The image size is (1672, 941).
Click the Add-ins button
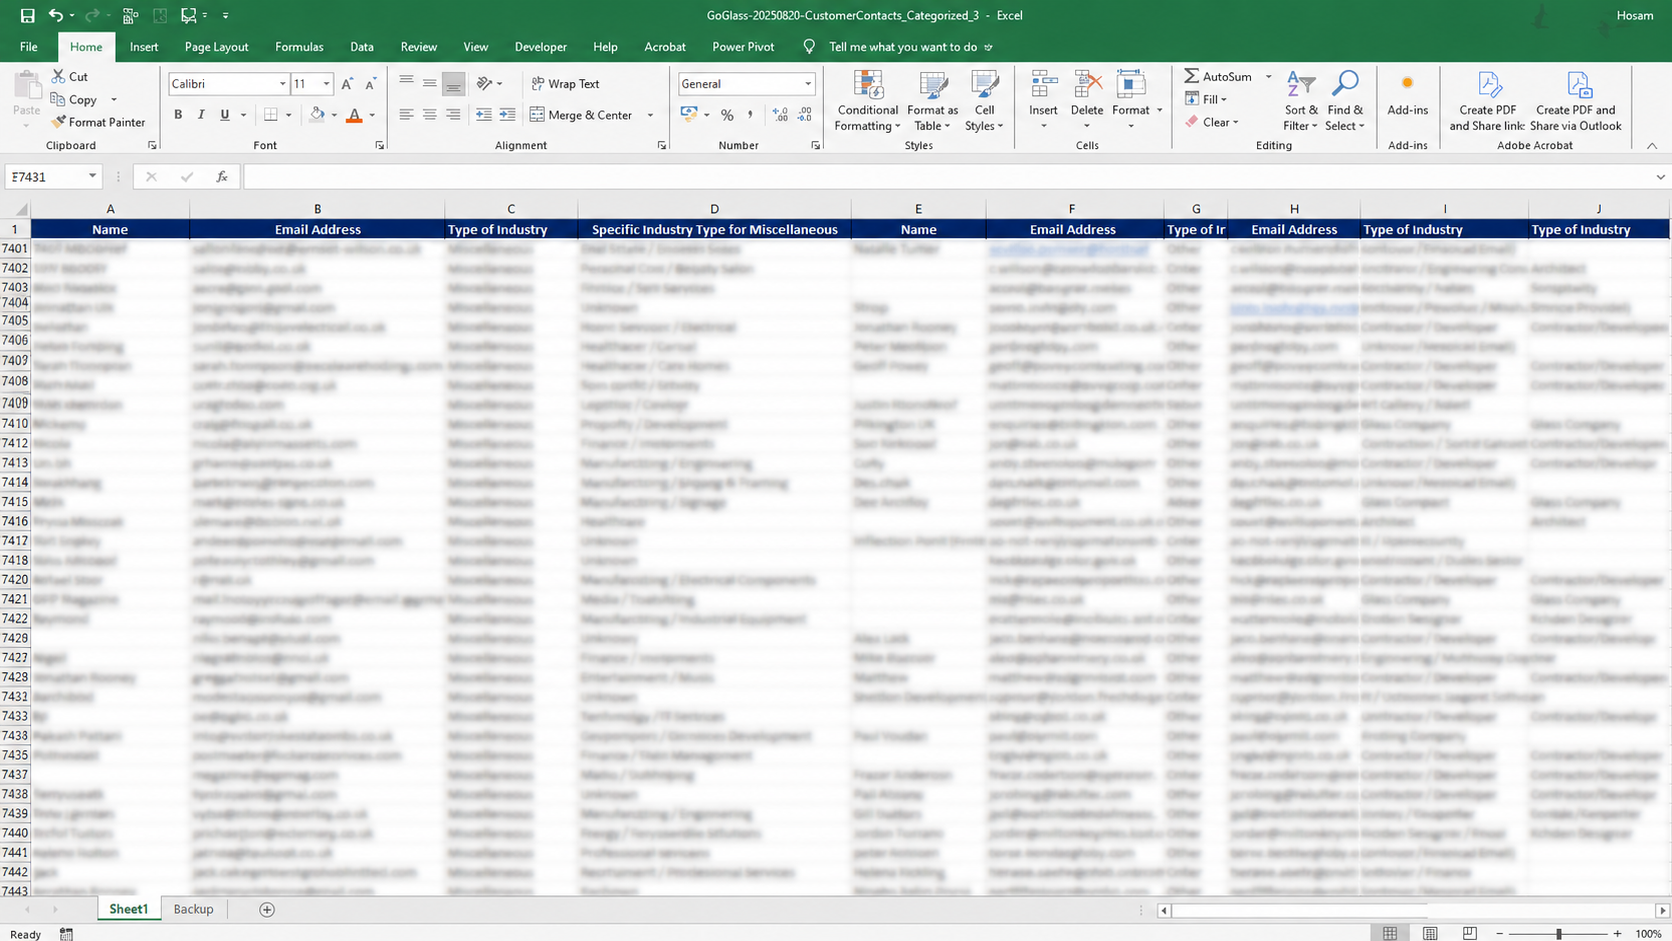1407,96
